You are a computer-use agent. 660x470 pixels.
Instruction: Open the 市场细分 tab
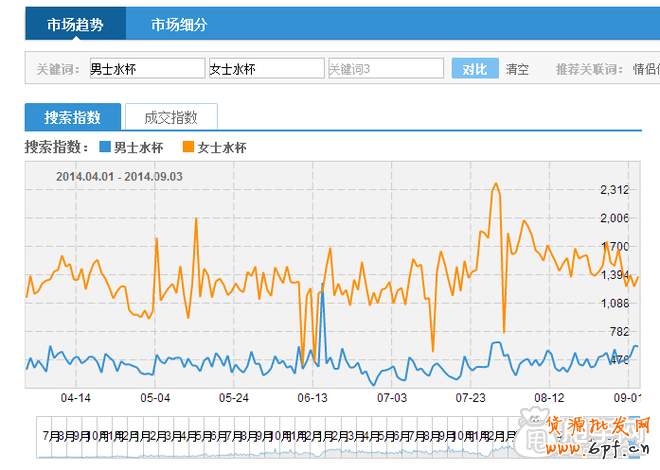179,25
